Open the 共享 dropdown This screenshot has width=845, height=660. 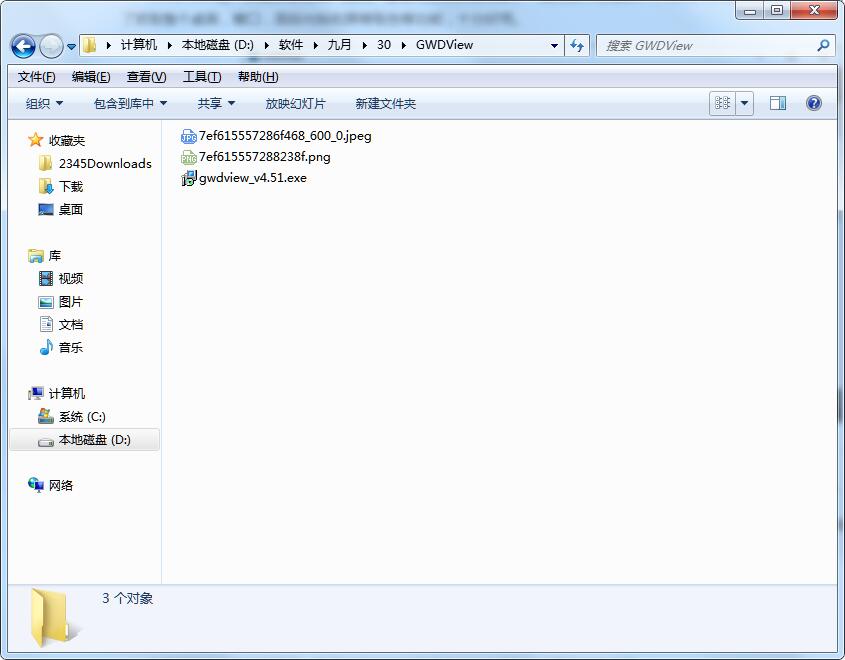[216, 103]
